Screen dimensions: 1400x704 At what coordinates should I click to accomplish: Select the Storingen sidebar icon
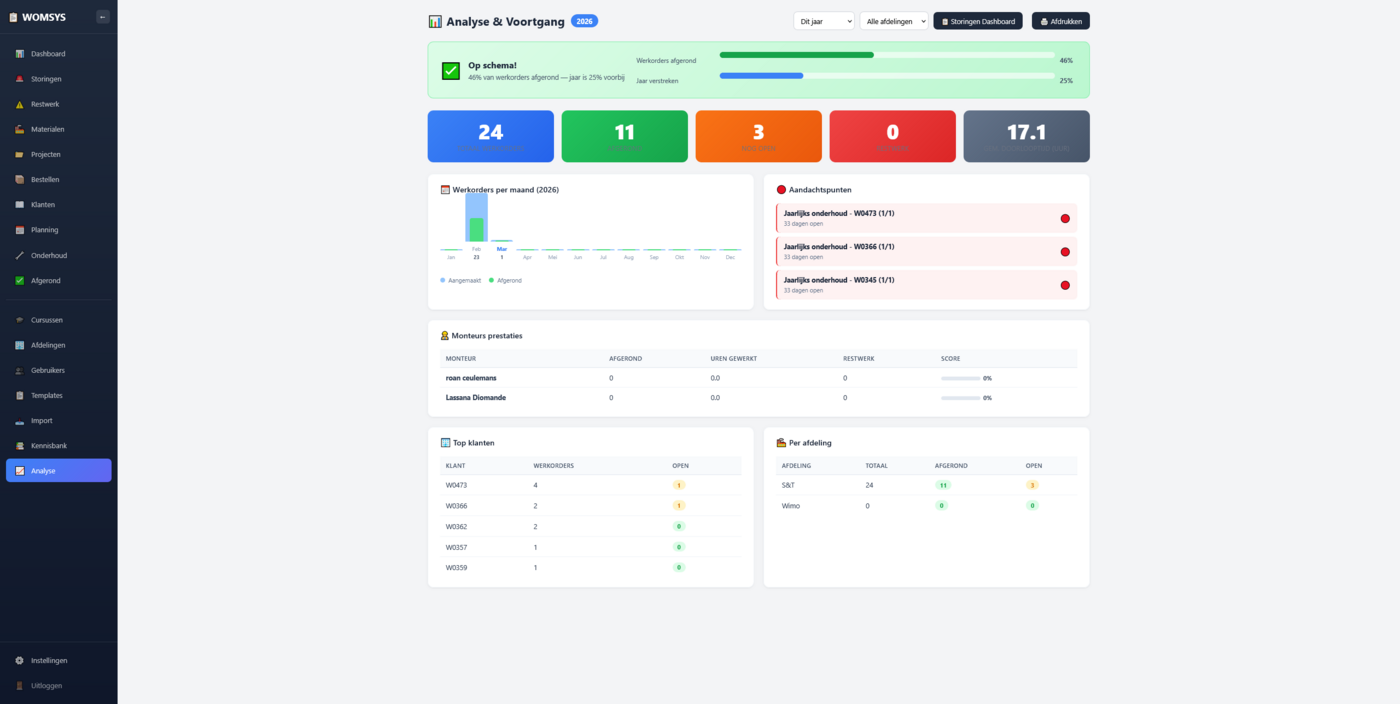(20, 78)
